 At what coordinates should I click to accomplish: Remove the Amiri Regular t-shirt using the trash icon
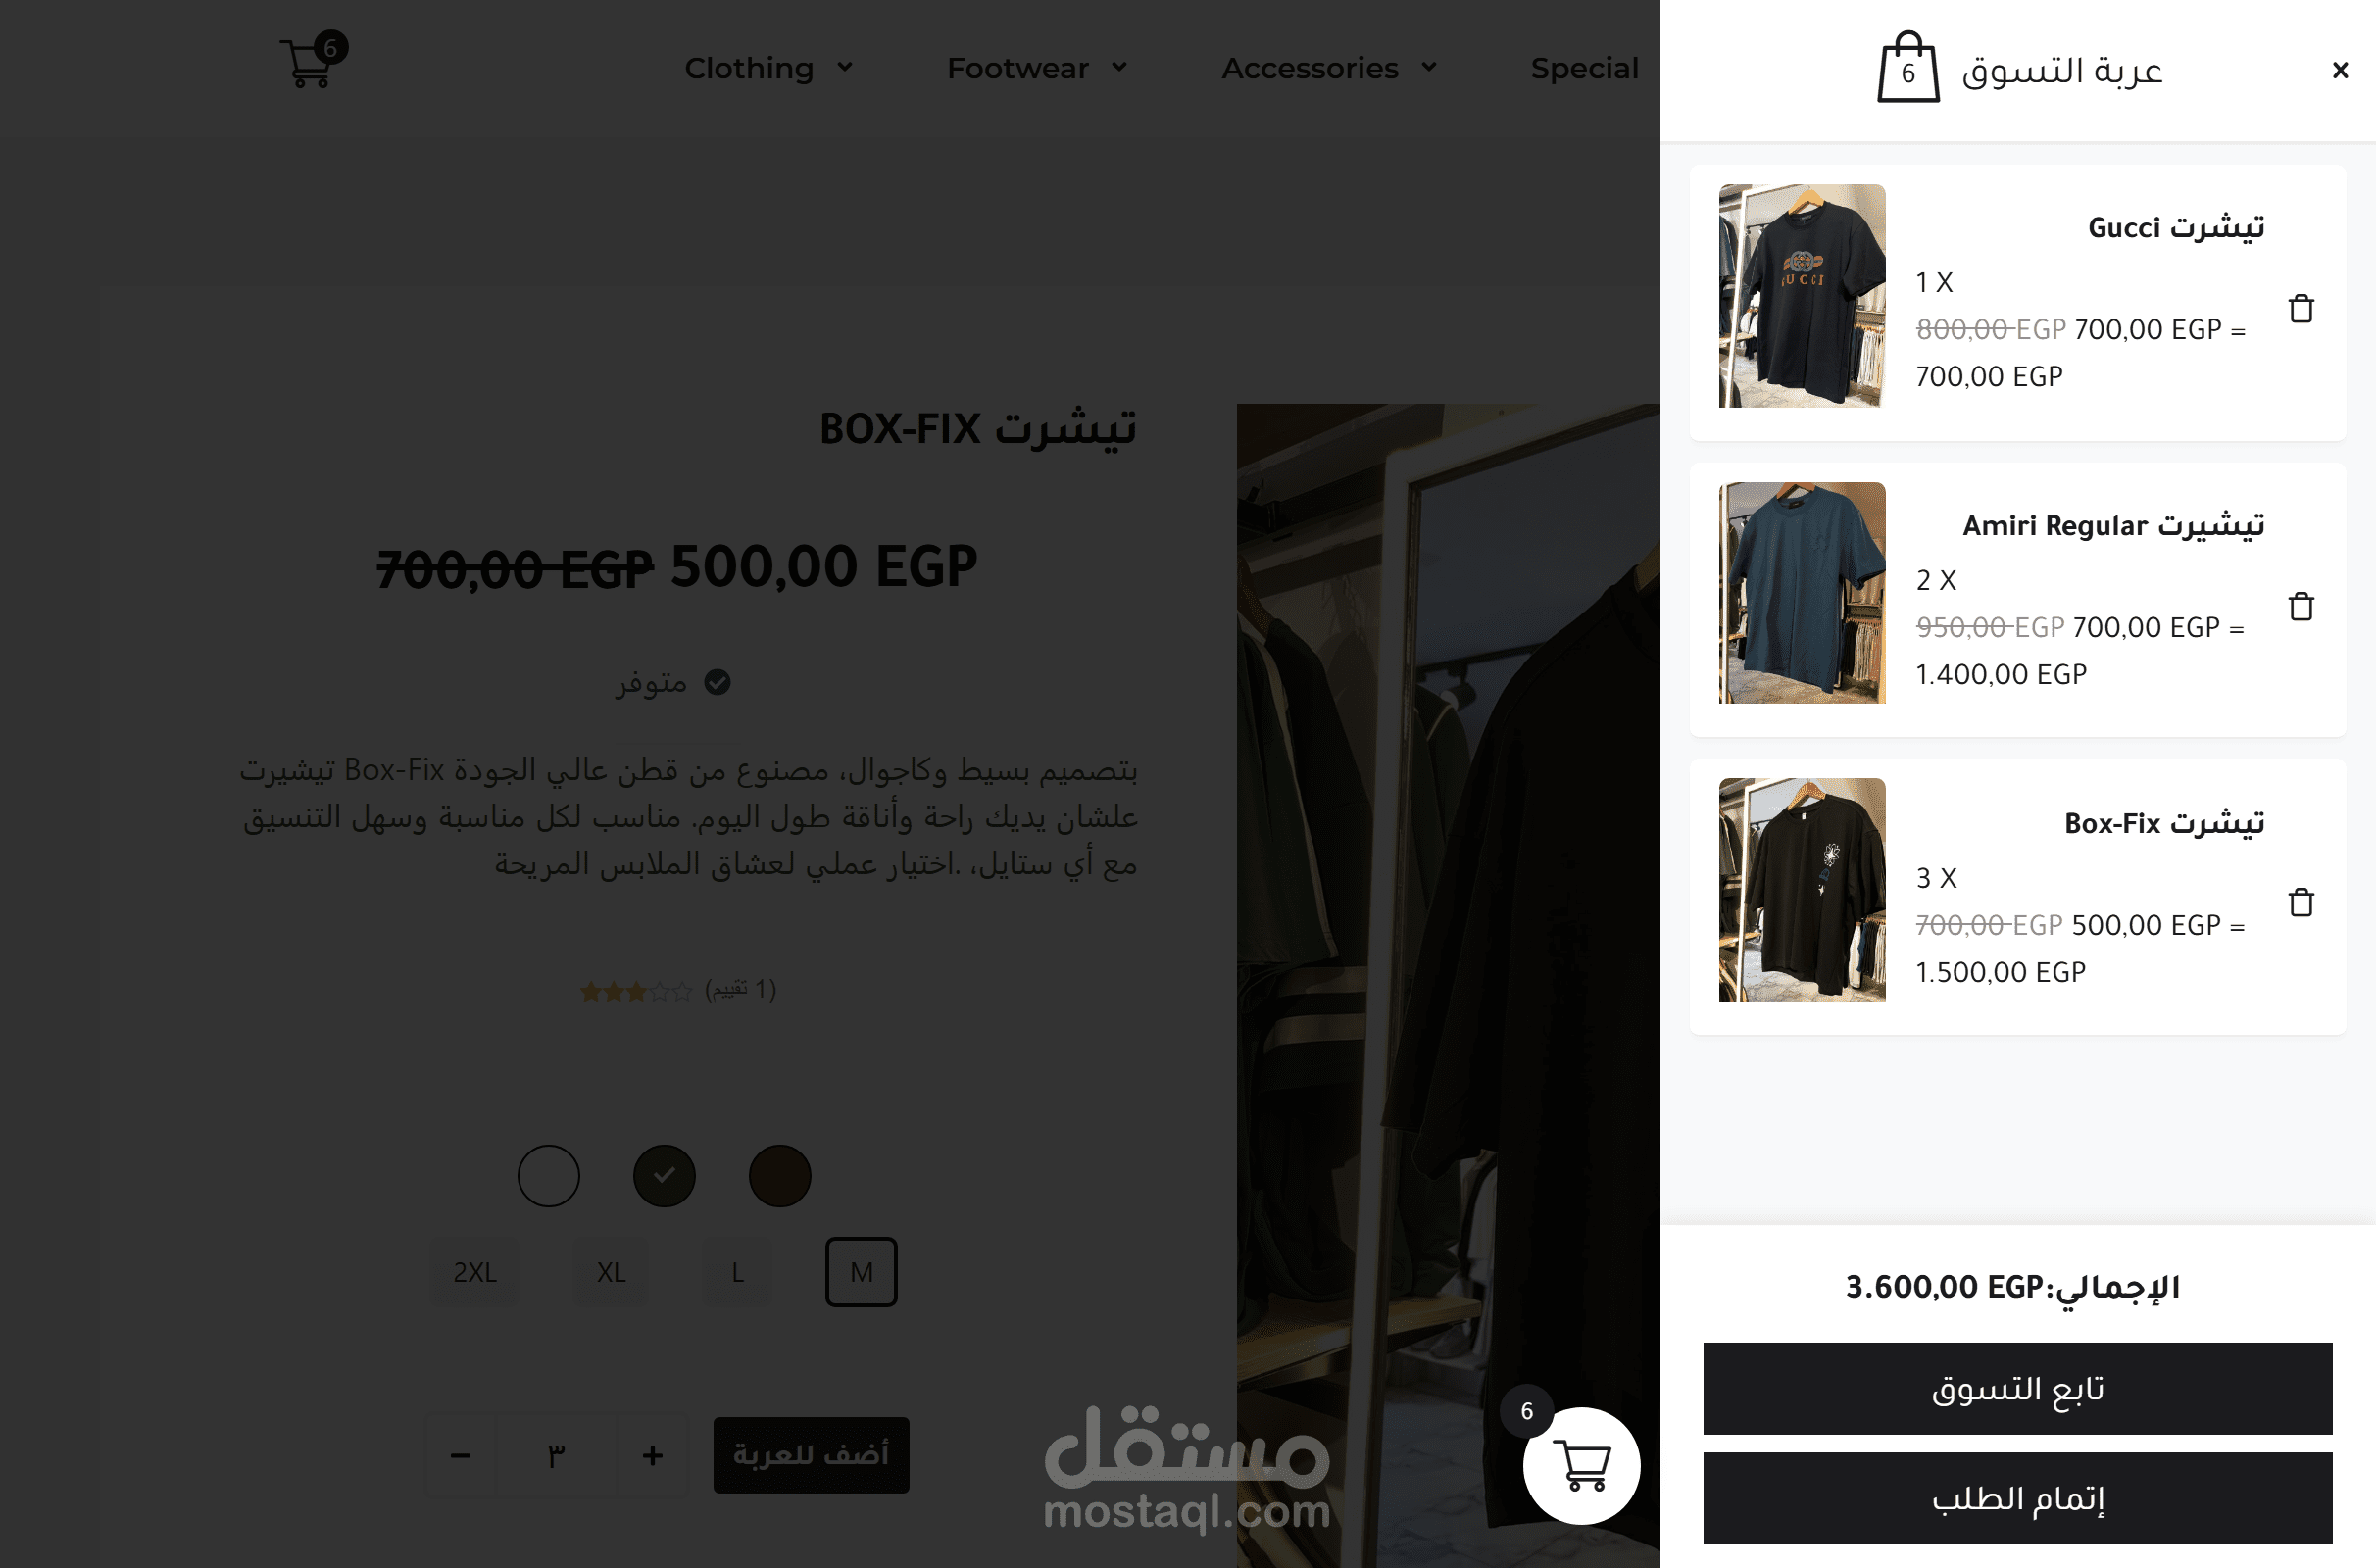2300,606
